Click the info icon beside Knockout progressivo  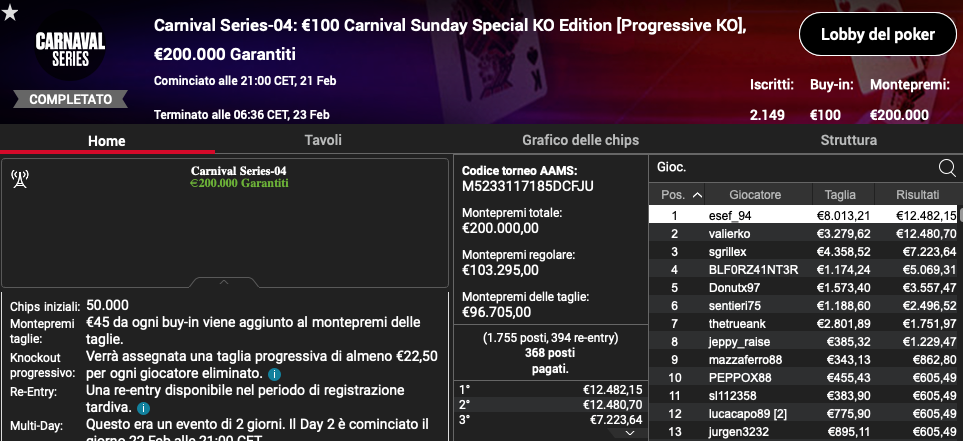click(x=275, y=373)
